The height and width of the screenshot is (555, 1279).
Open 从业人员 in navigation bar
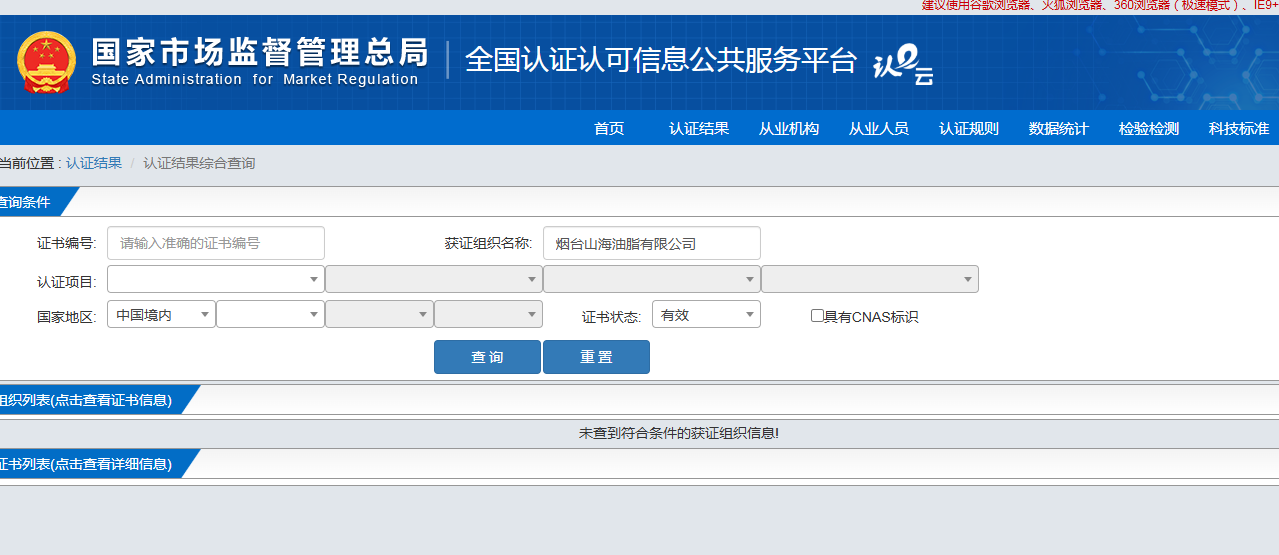coord(879,128)
